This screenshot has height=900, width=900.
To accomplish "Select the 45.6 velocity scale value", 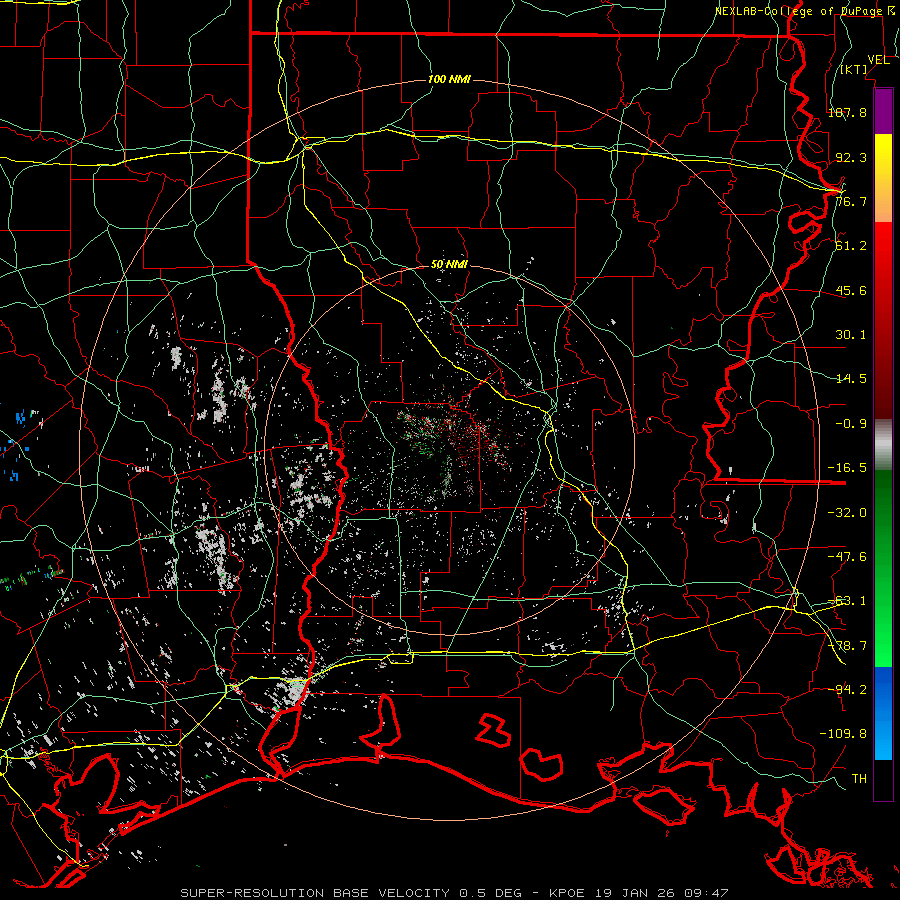I will [851, 290].
